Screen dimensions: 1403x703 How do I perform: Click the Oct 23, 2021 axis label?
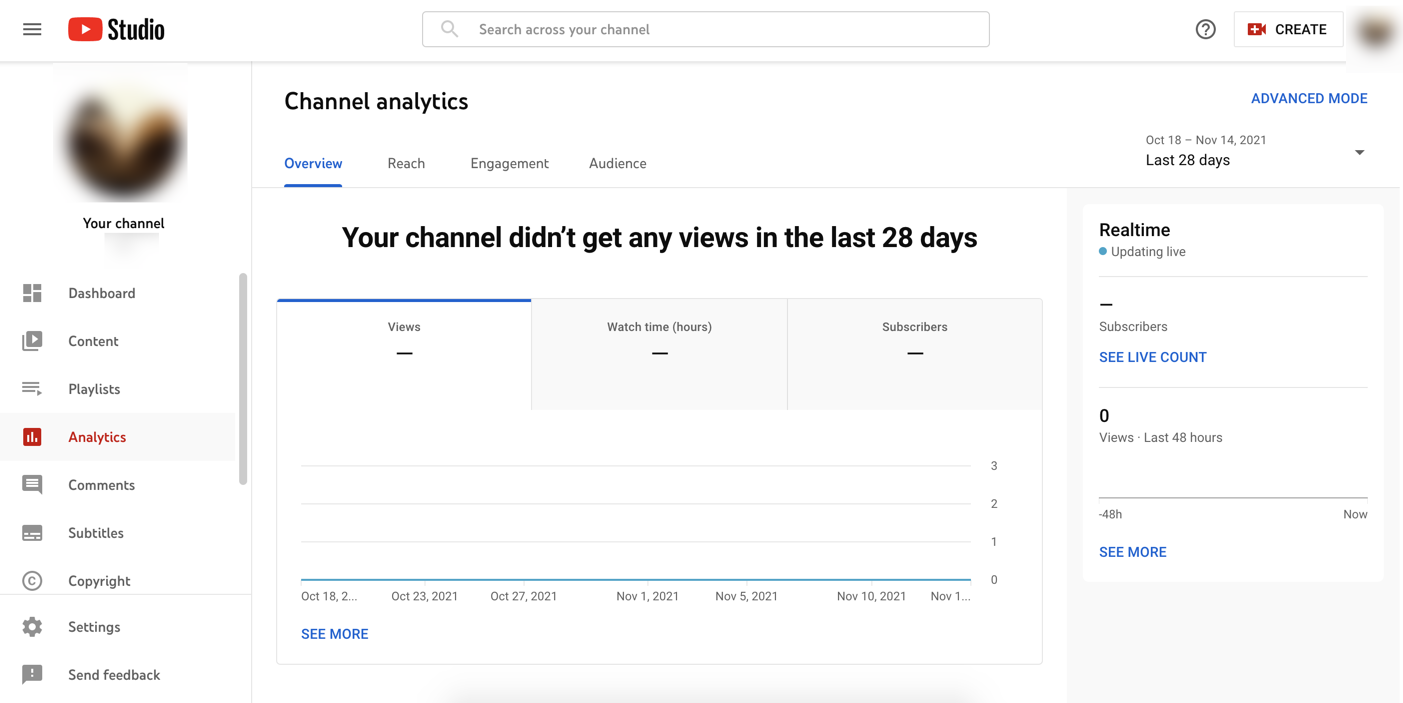[425, 596]
